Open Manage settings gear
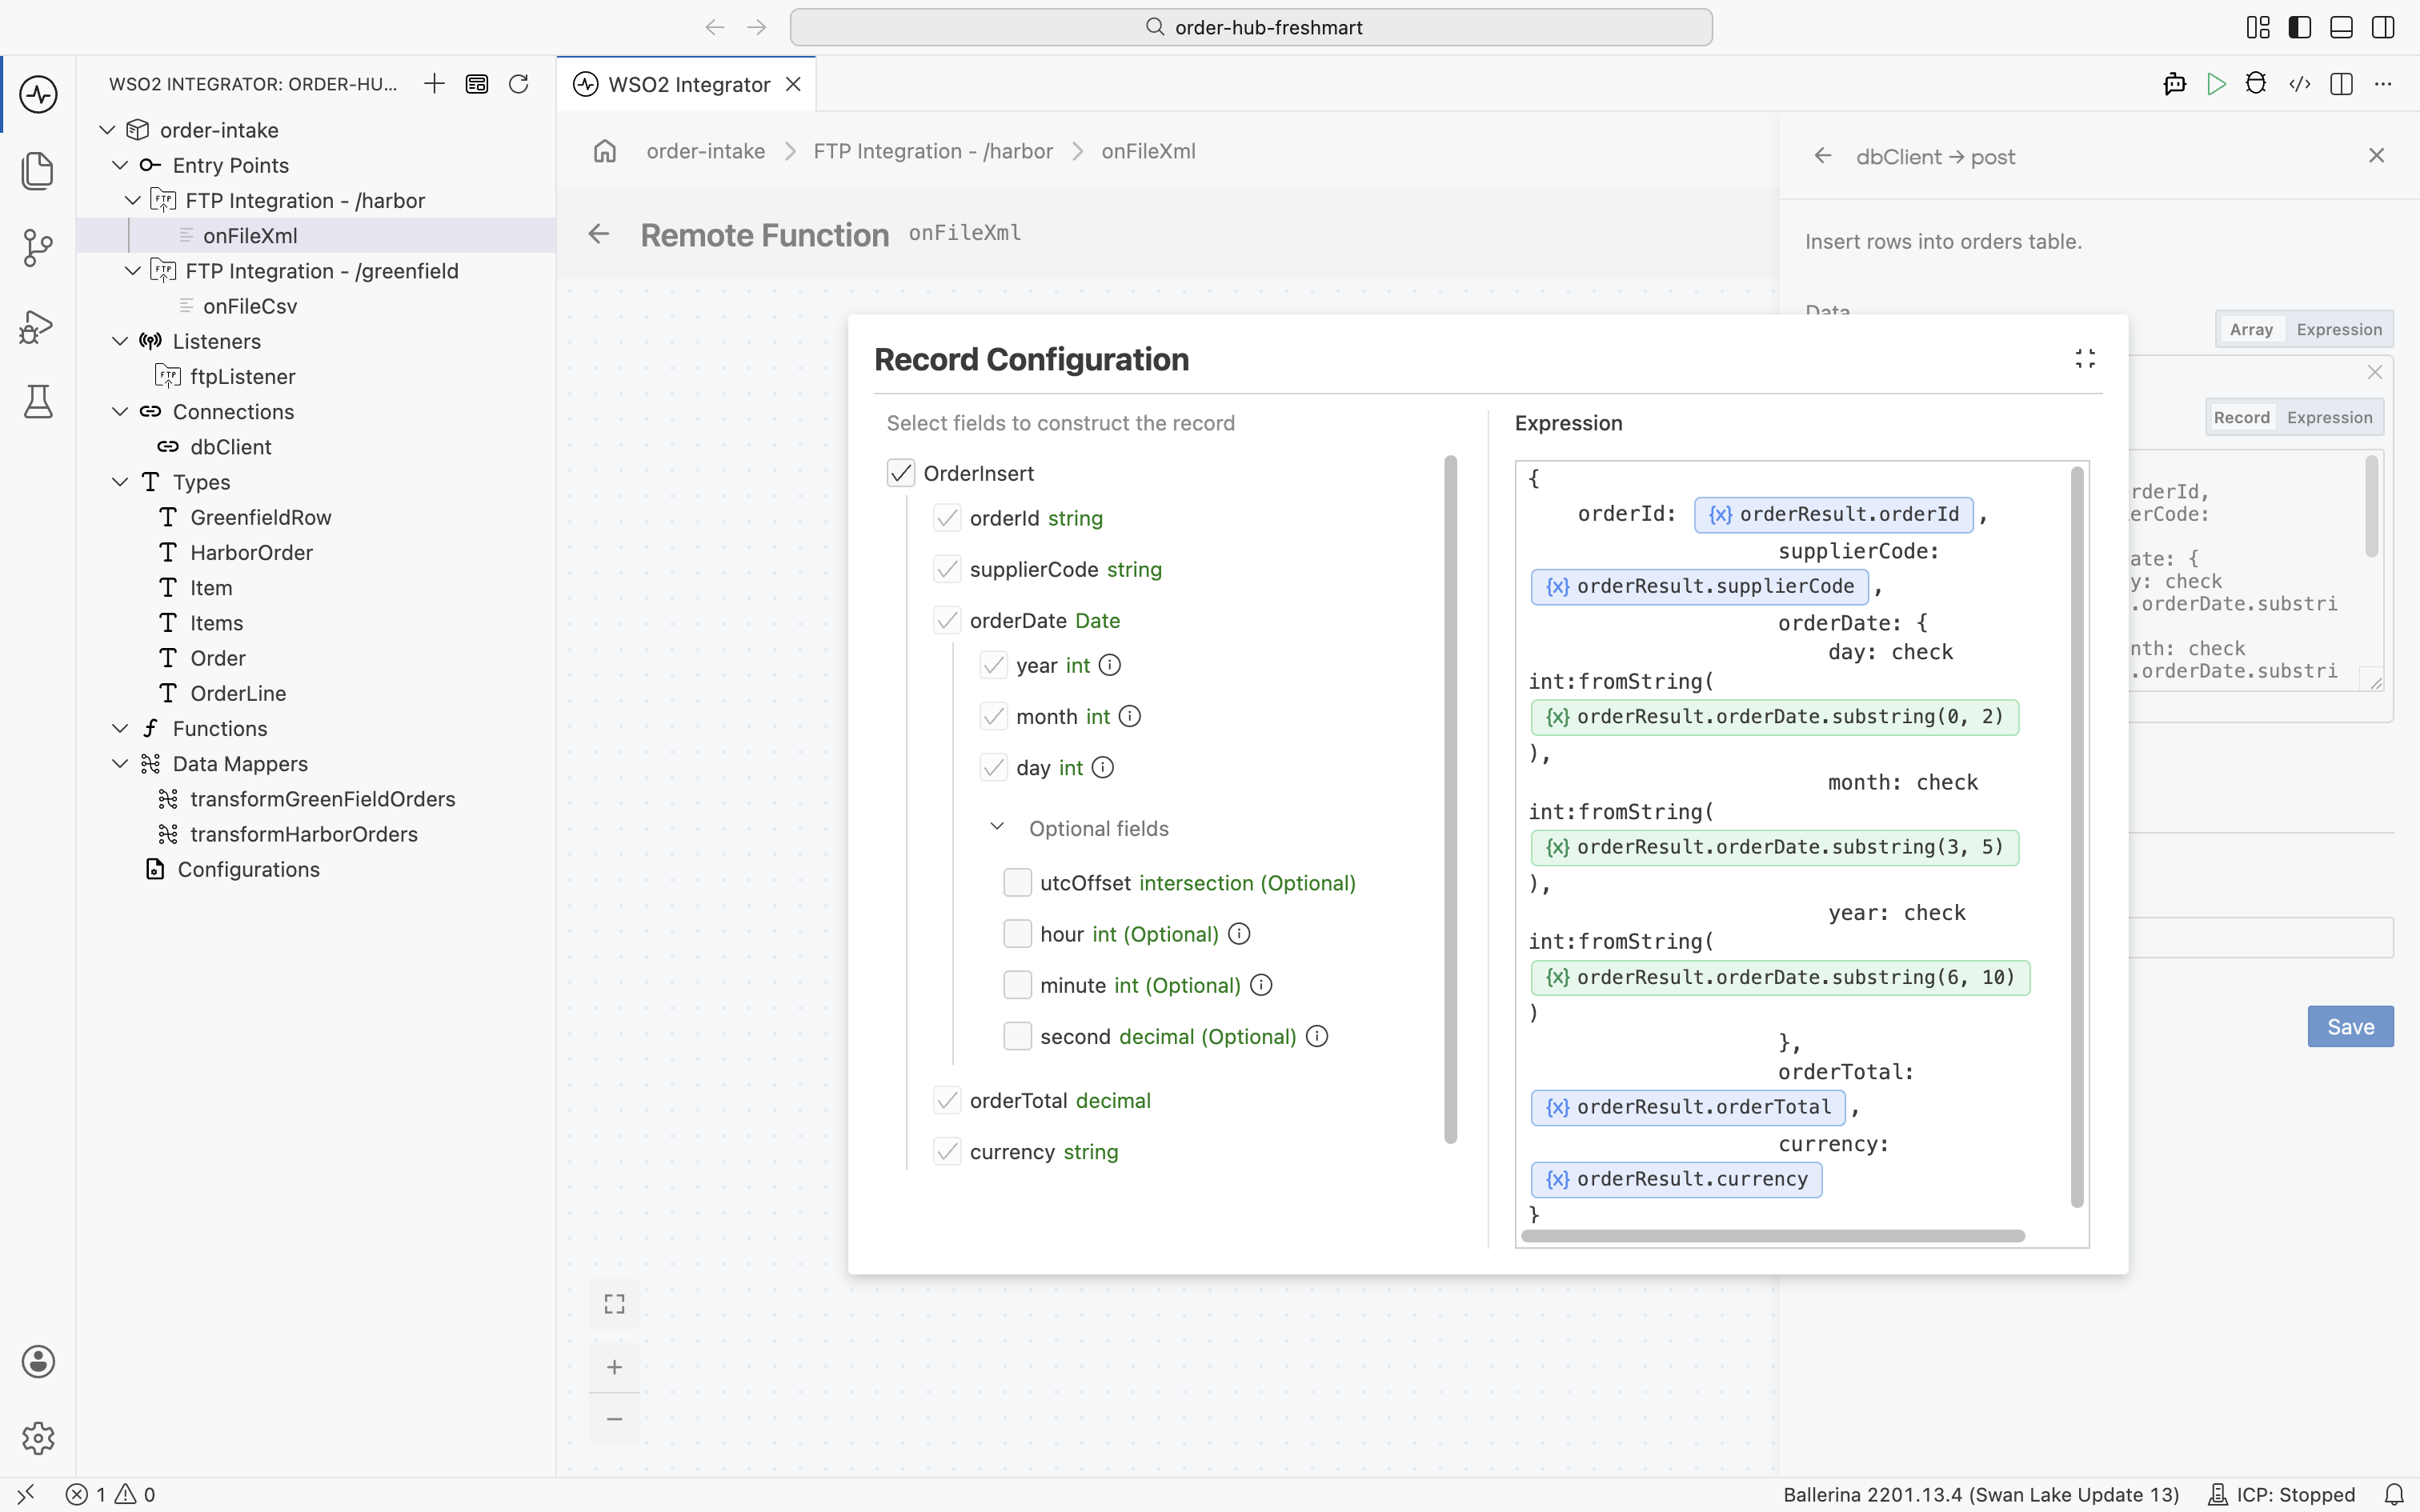Image resolution: width=2420 pixels, height=1512 pixels. click(38, 1438)
